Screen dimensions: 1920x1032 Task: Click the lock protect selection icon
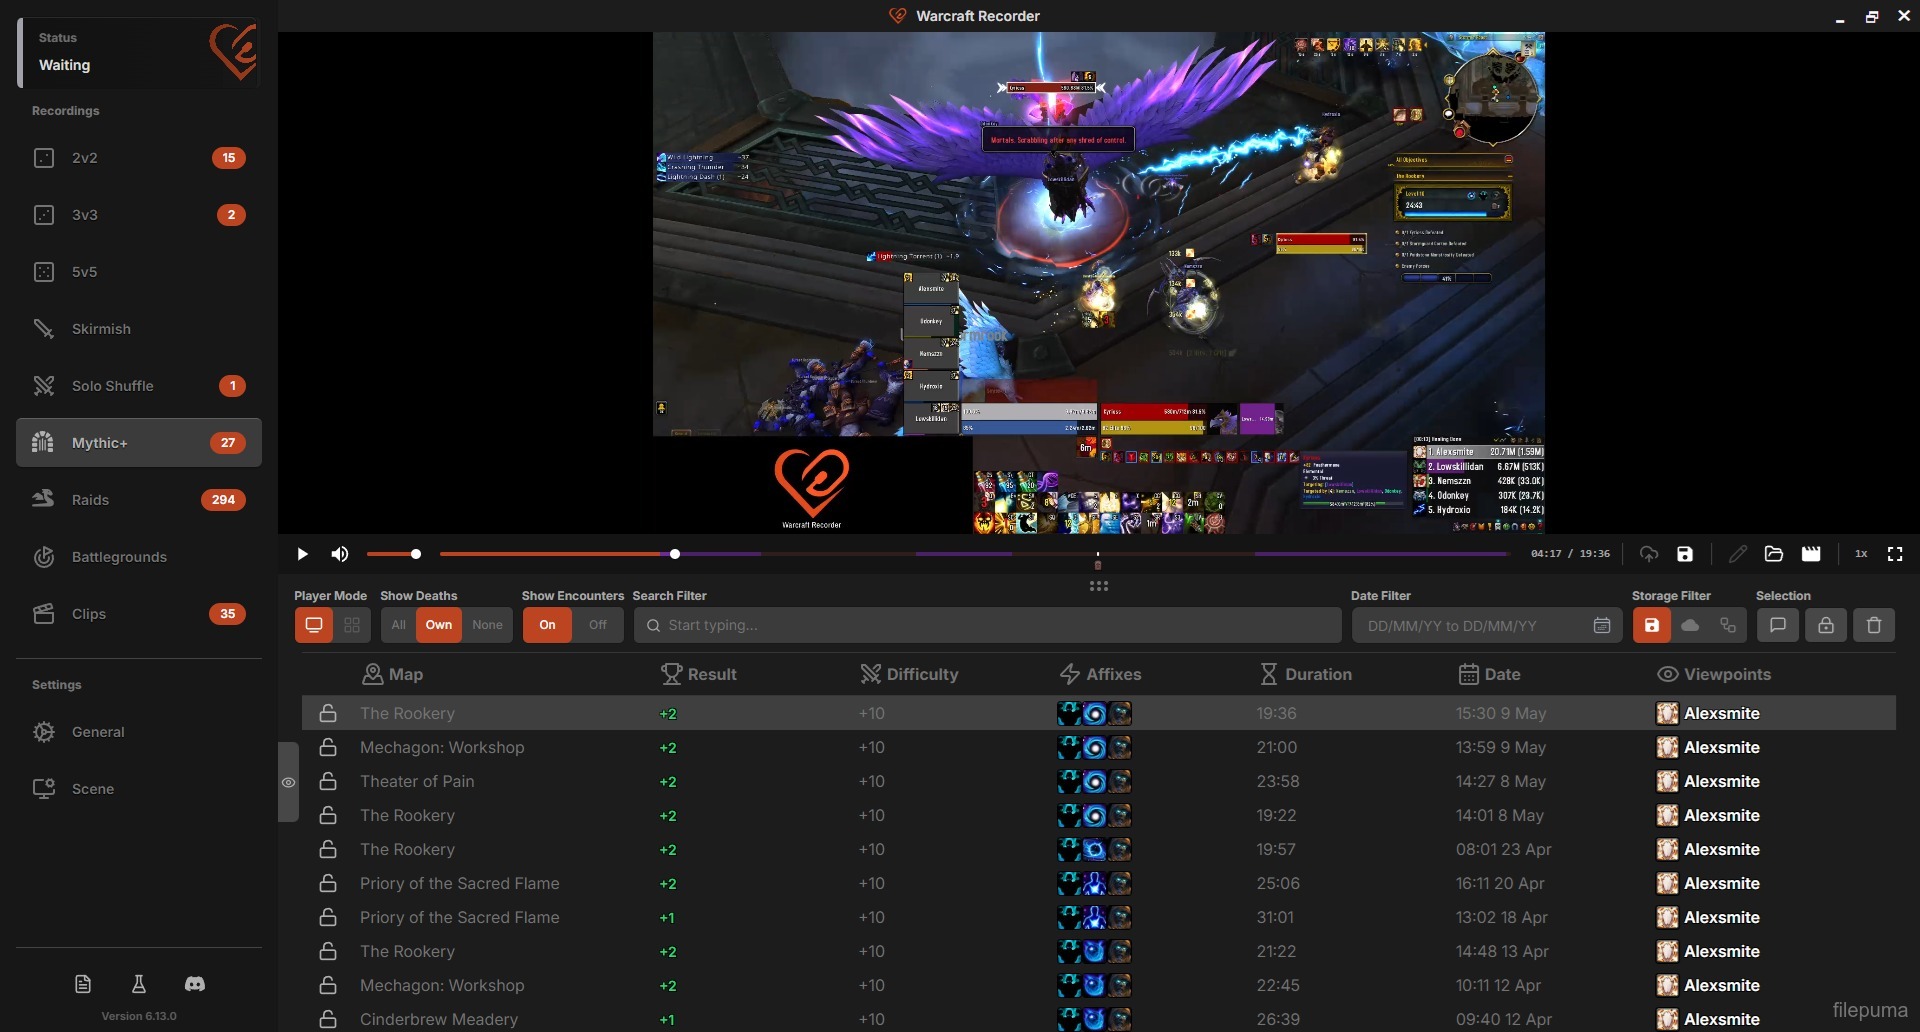click(x=1826, y=625)
